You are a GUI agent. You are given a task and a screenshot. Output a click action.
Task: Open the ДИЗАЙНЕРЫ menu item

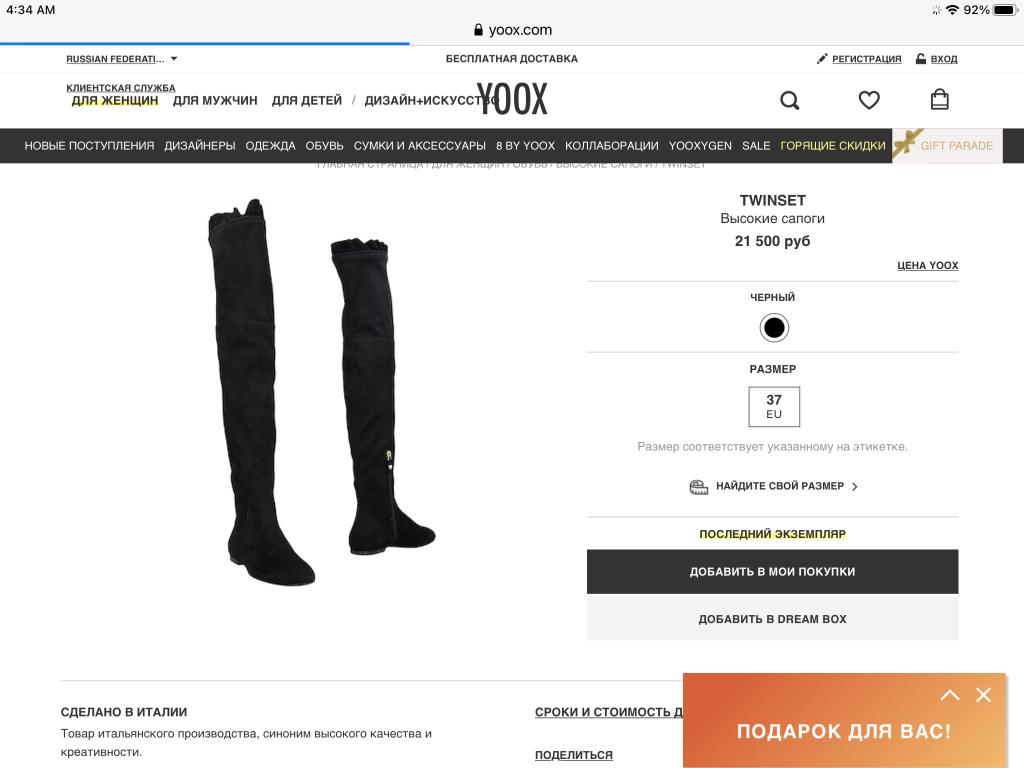click(200, 146)
